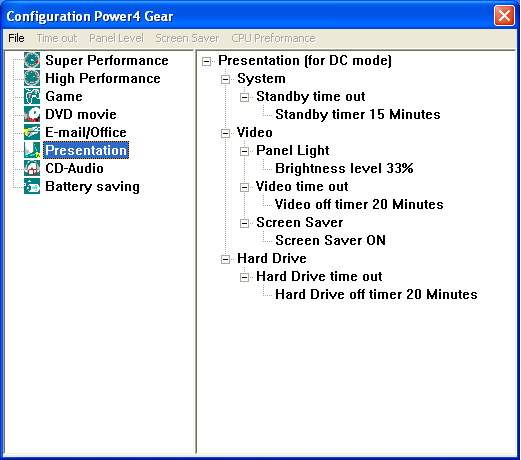Collapse the System node
The width and height of the screenshot is (521, 460).
[226, 79]
